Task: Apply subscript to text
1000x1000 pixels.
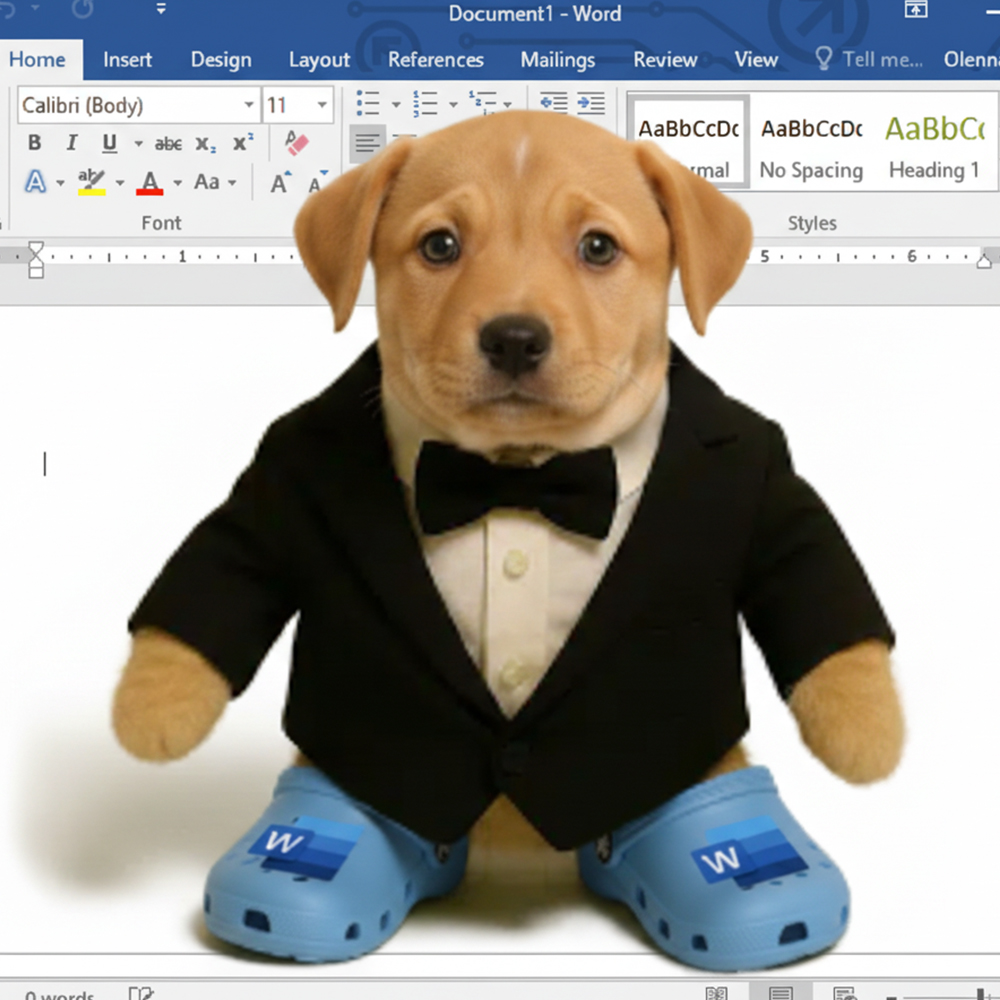Action: tap(204, 144)
